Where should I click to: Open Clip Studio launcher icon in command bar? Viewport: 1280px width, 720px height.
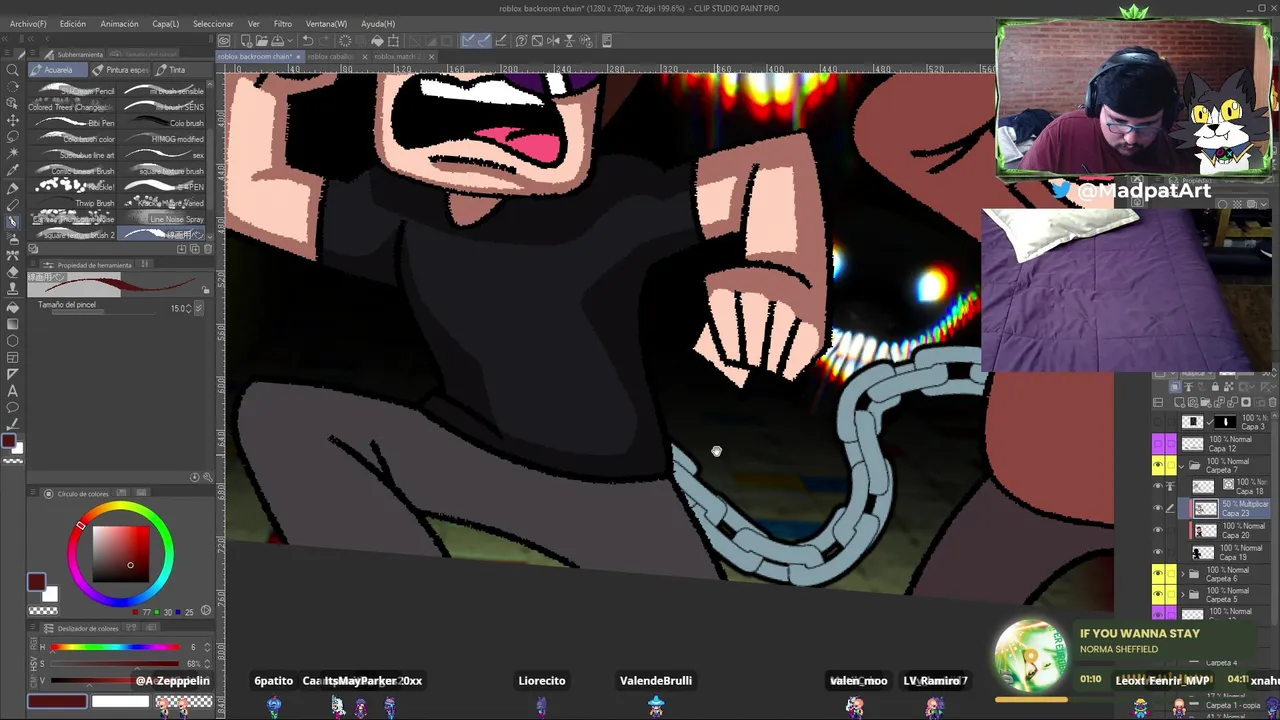tap(224, 40)
